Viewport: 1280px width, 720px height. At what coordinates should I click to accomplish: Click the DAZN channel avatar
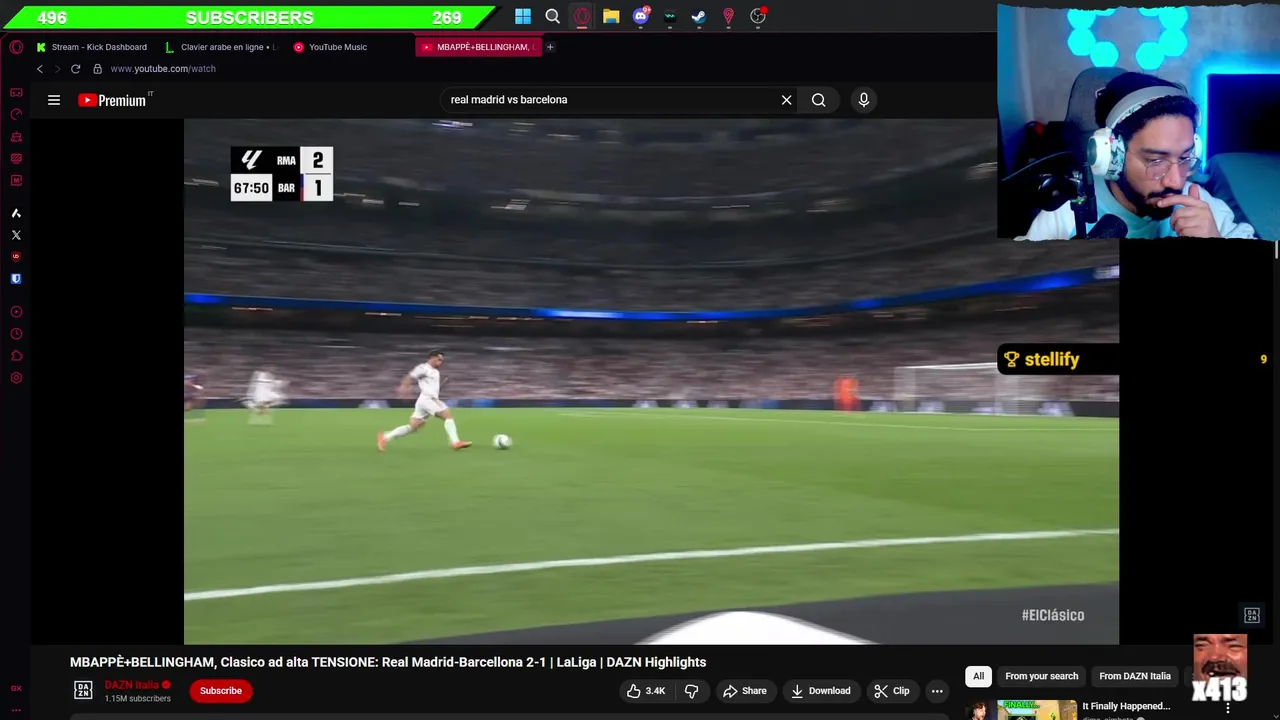click(83, 690)
